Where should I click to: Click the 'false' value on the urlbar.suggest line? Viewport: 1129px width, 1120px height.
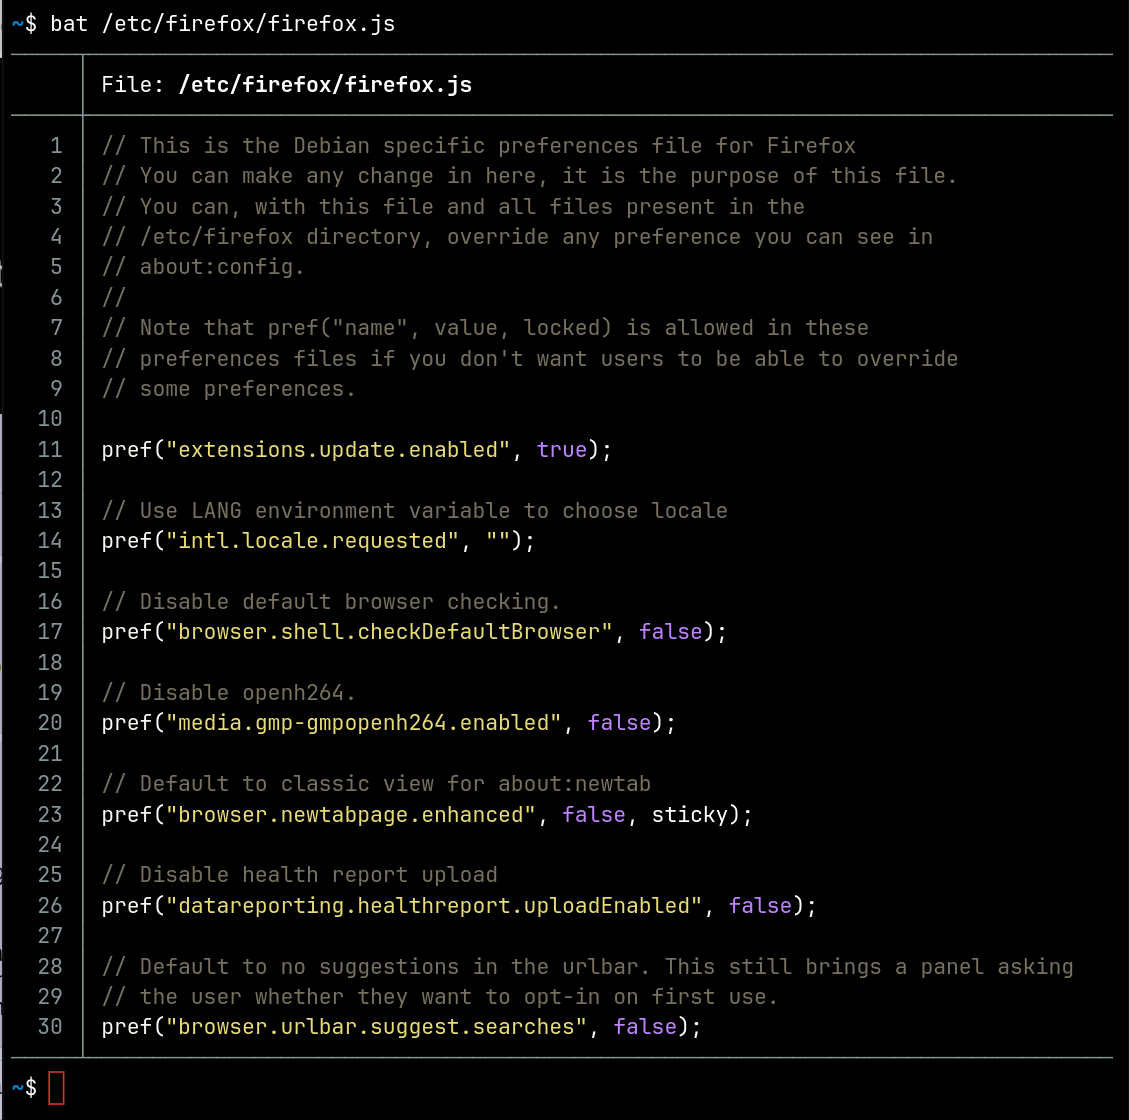point(644,1027)
